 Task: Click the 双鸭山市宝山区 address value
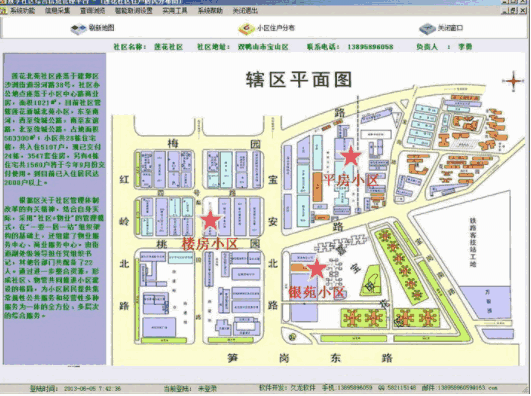pos(263,47)
